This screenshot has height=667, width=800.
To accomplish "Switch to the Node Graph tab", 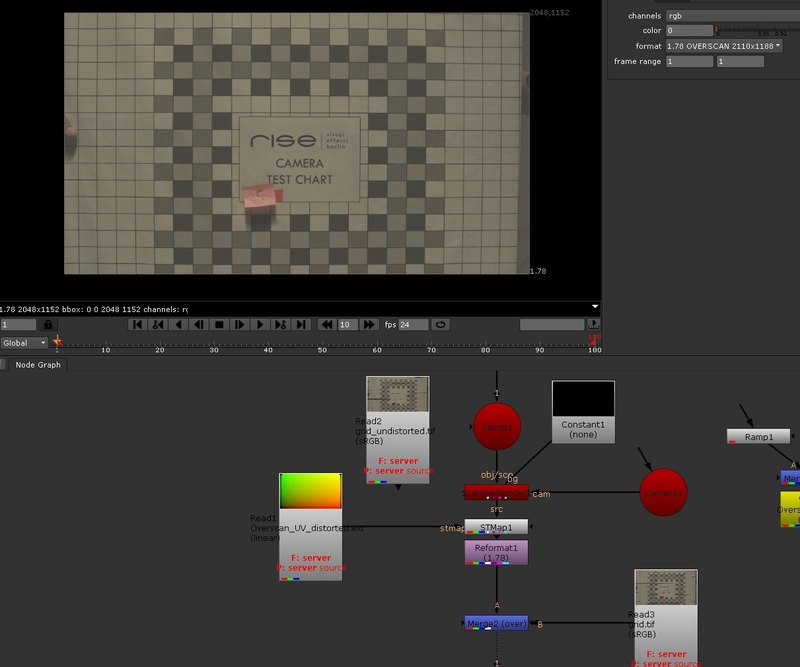I will (38, 365).
